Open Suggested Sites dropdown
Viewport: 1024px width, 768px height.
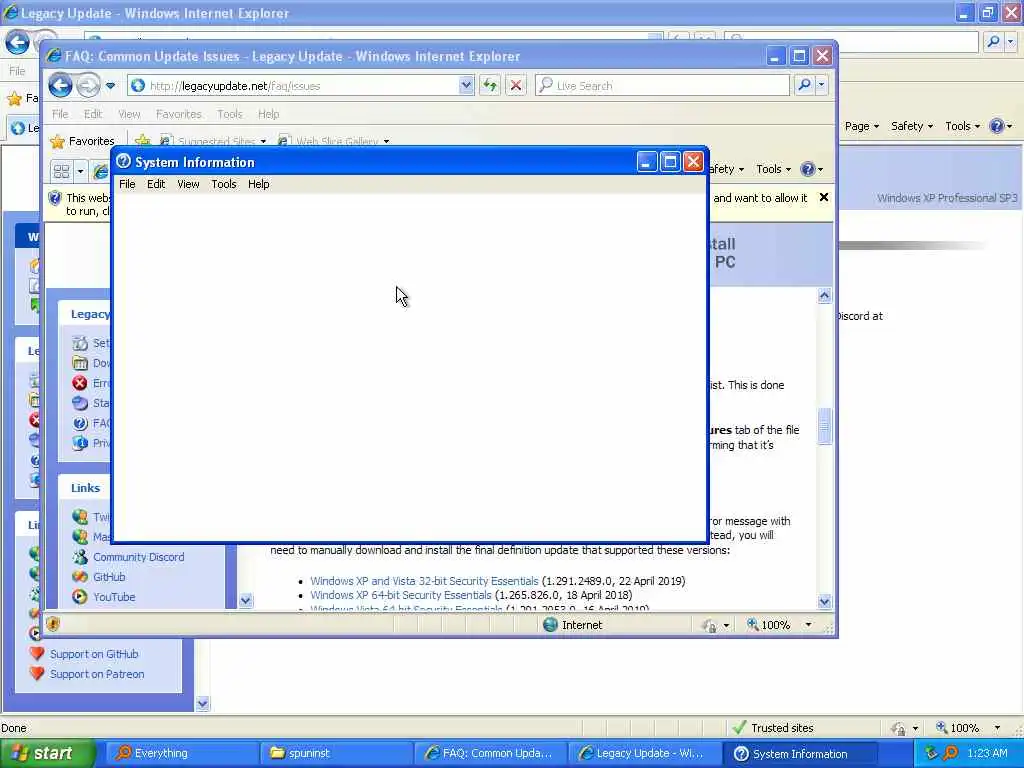pos(263,141)
